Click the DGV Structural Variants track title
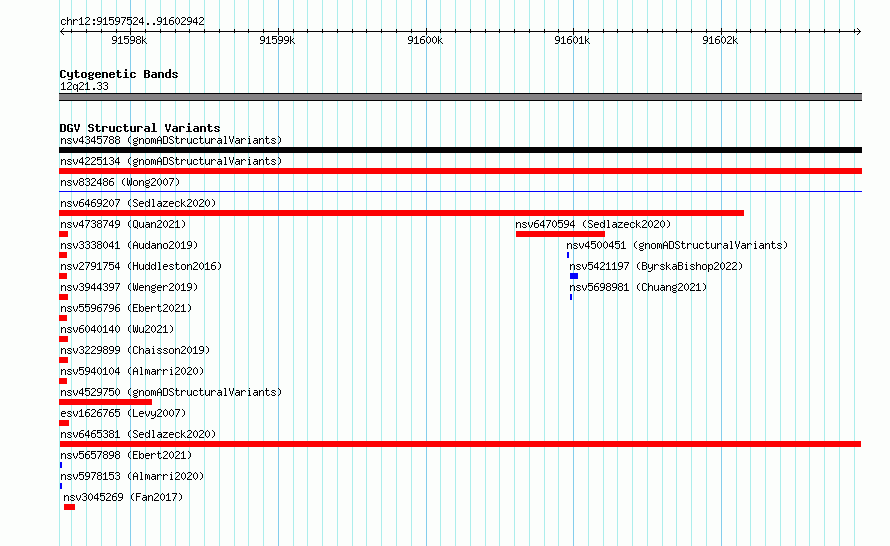Viewport: 890px width, 546px height. coord(140,128)
